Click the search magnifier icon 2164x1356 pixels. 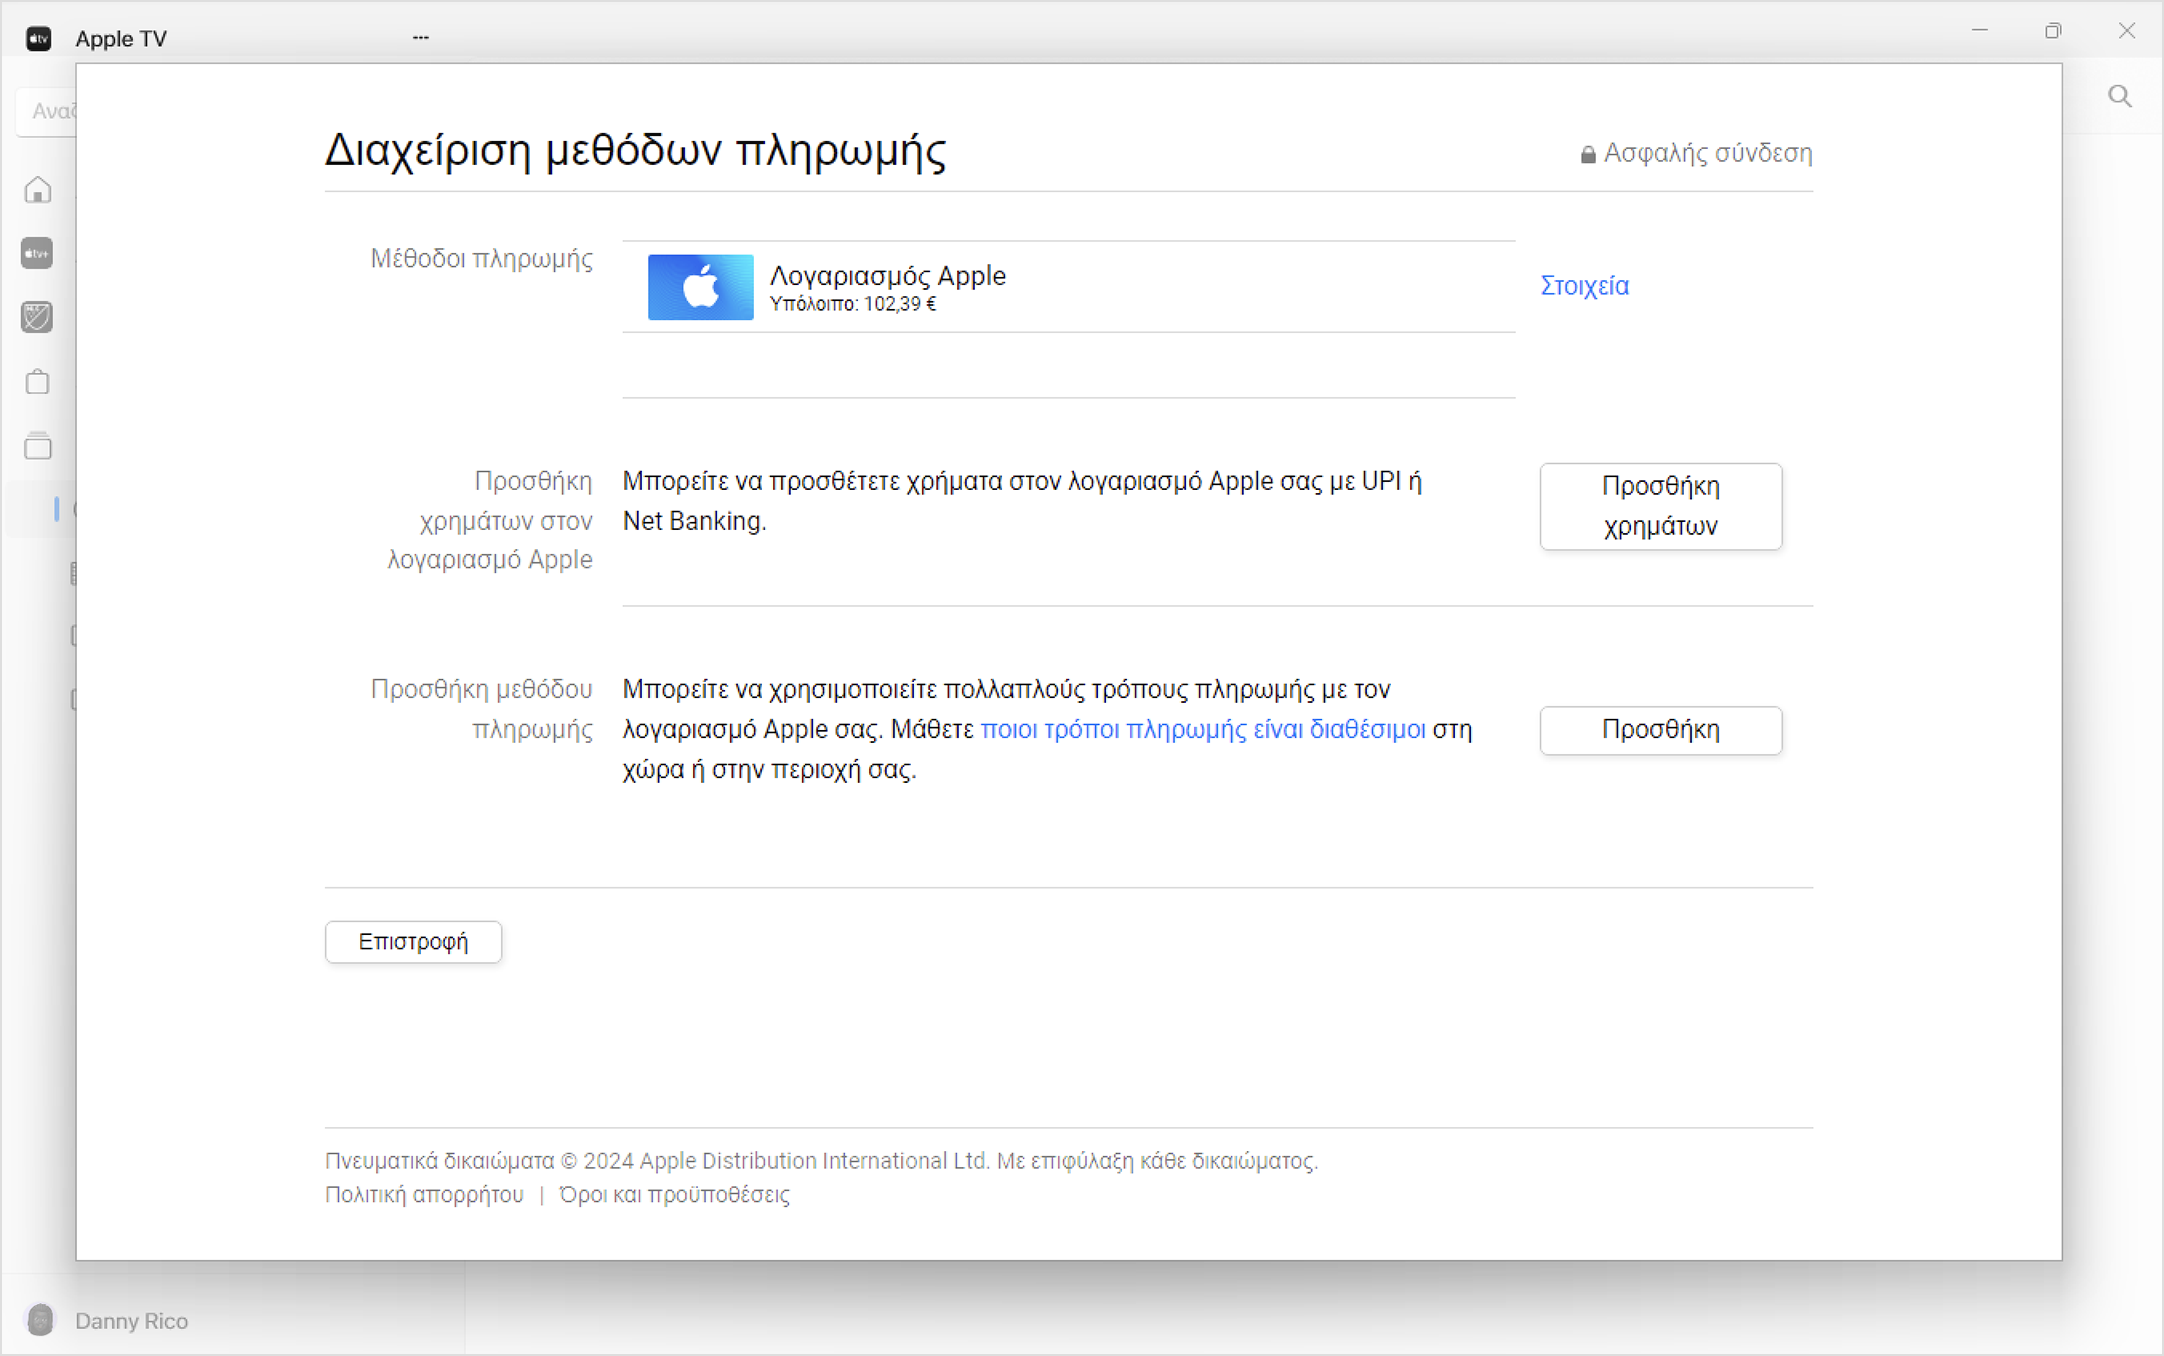(x=2120, y=96)
